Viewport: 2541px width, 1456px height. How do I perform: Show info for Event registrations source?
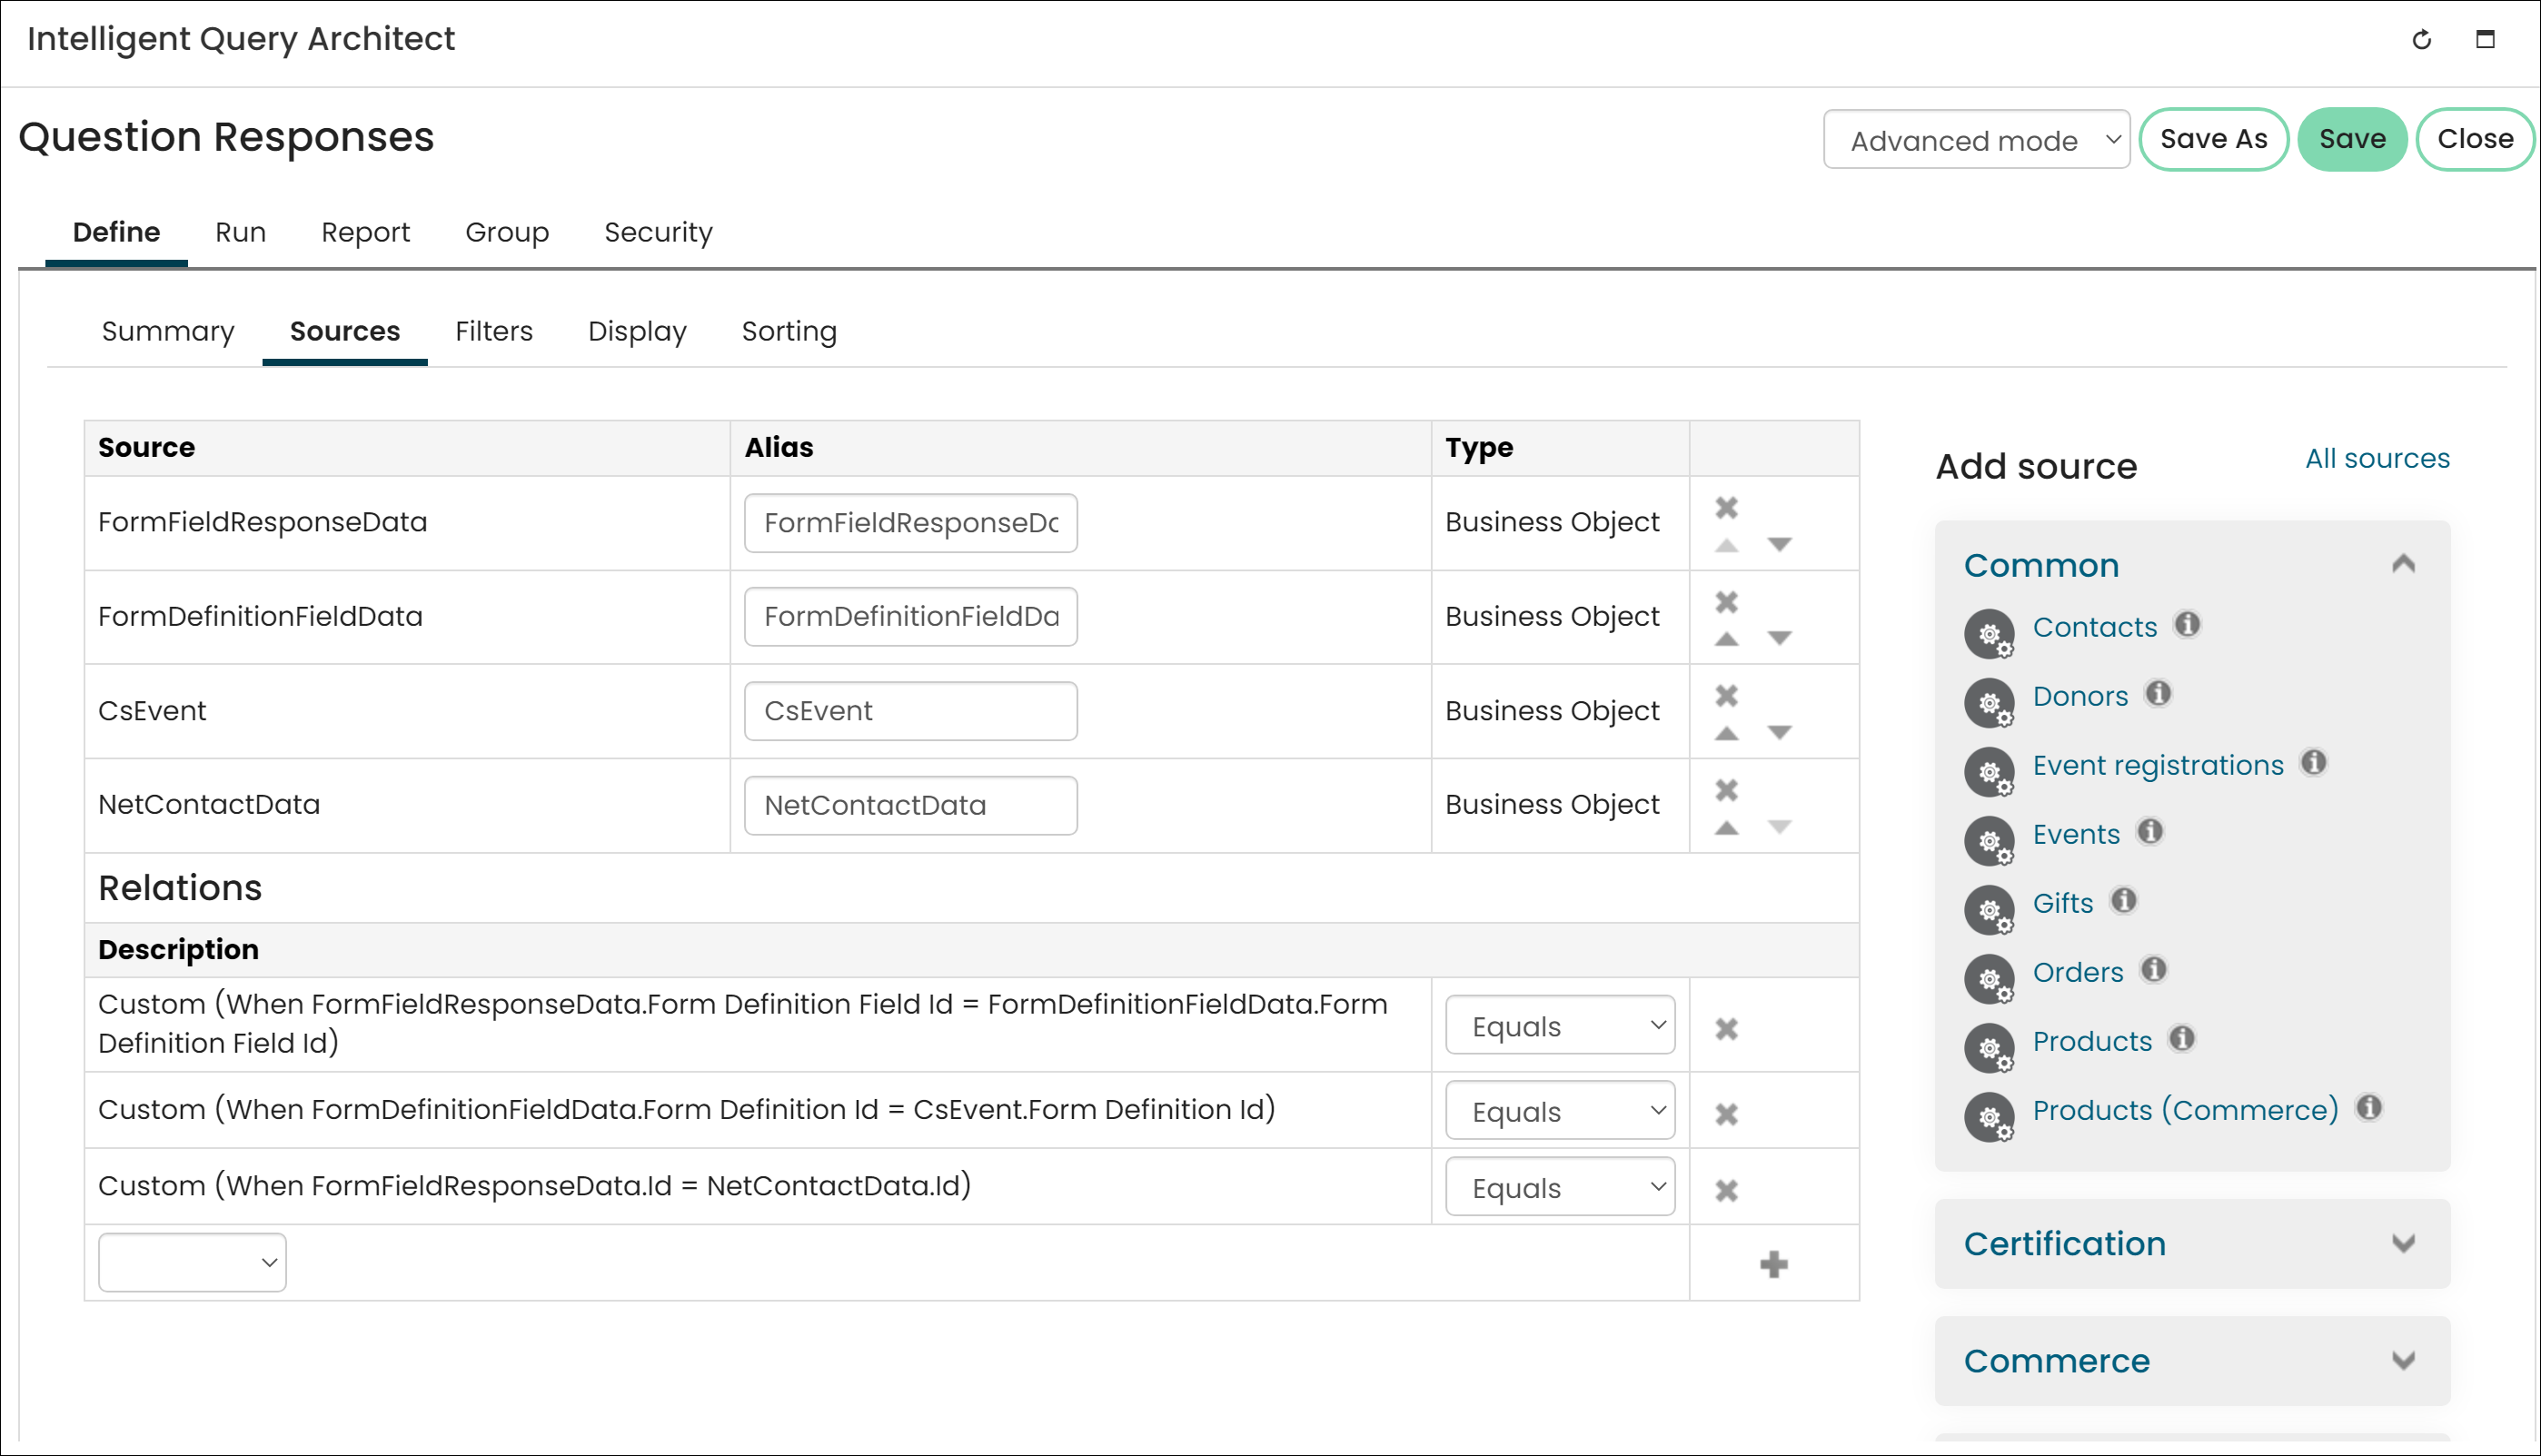pos(2313,762)
